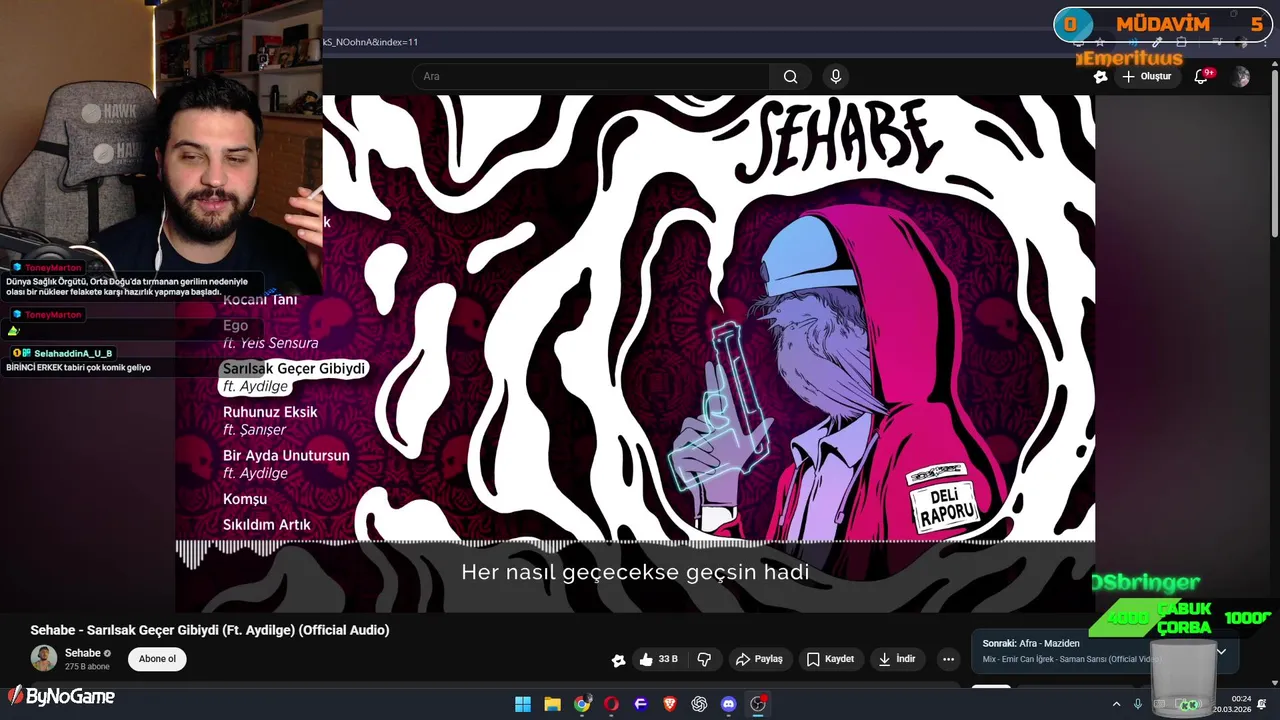Click the Ara search input field
1280x720 pixels.
tap(591, 77)
